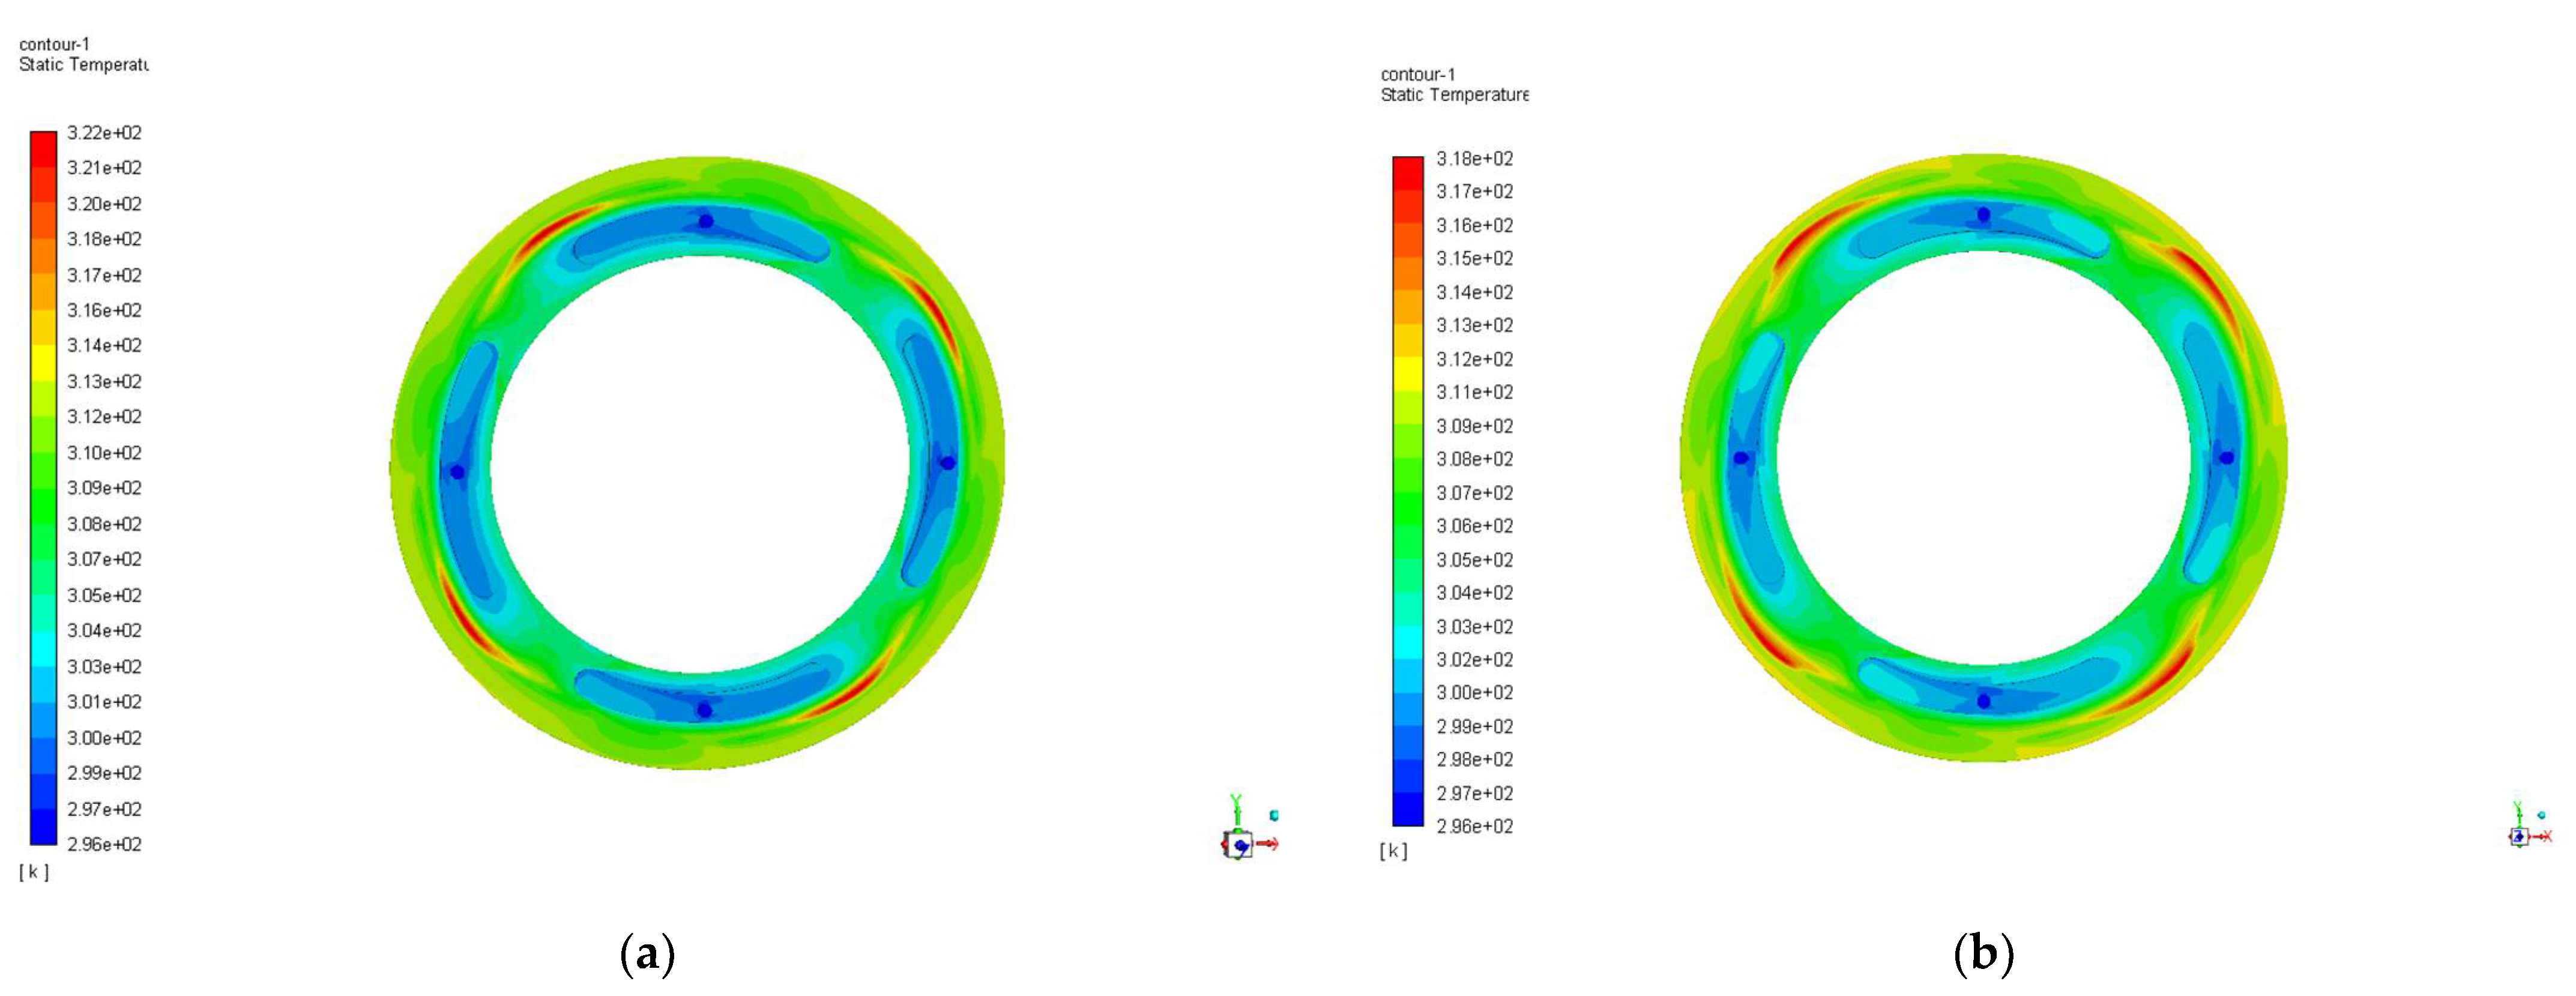Click the cyan Z-axis dot near right triad
This screenshot has height=996, width=2576.
(2541, 815)
